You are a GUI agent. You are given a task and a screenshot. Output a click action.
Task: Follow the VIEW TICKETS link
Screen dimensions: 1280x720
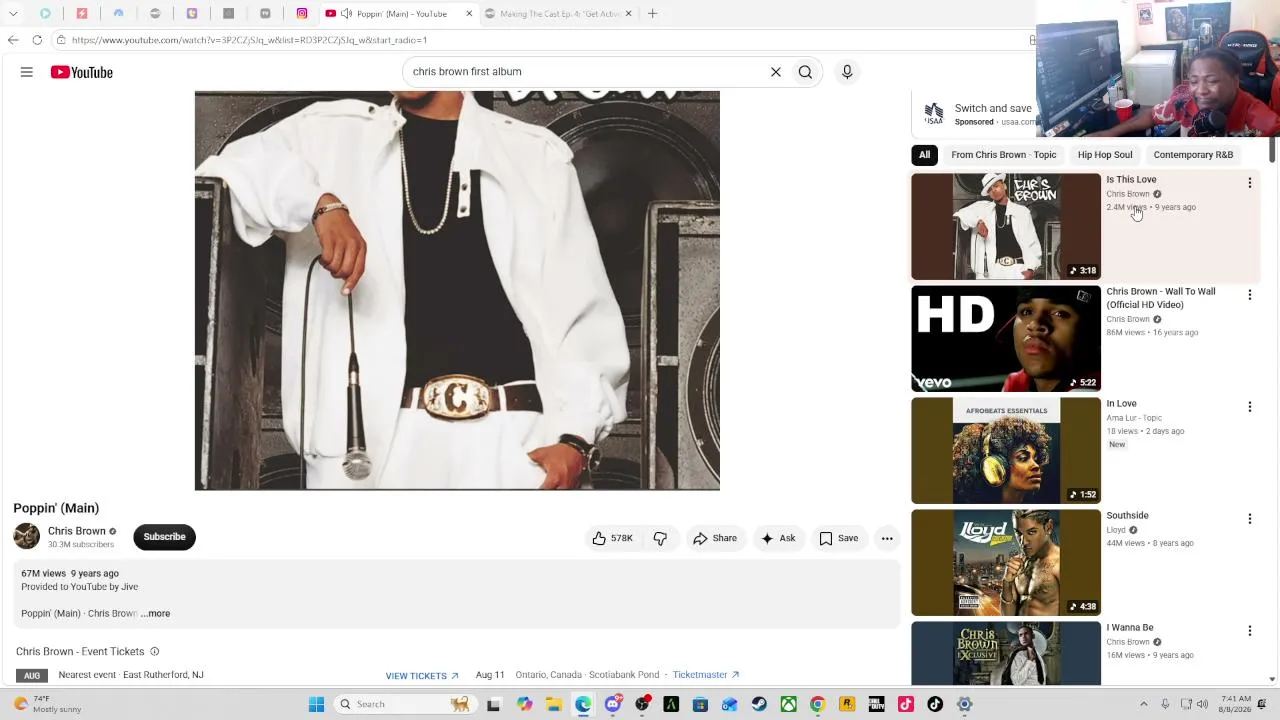tap(422, 676)
